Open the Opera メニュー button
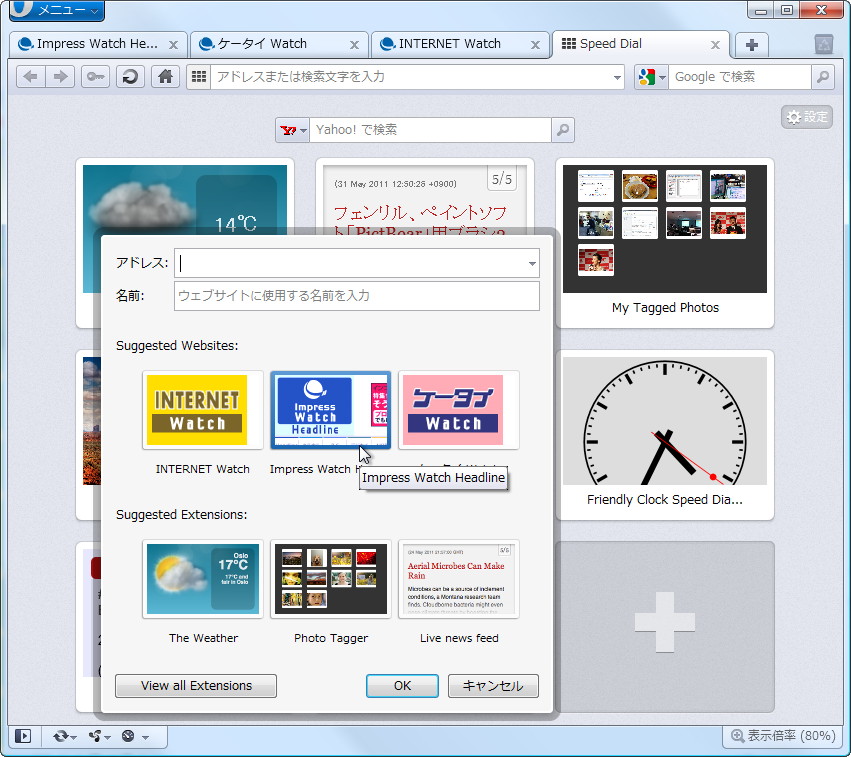Image resolution: width=851 pixels, height=757 pixels. 56,10
